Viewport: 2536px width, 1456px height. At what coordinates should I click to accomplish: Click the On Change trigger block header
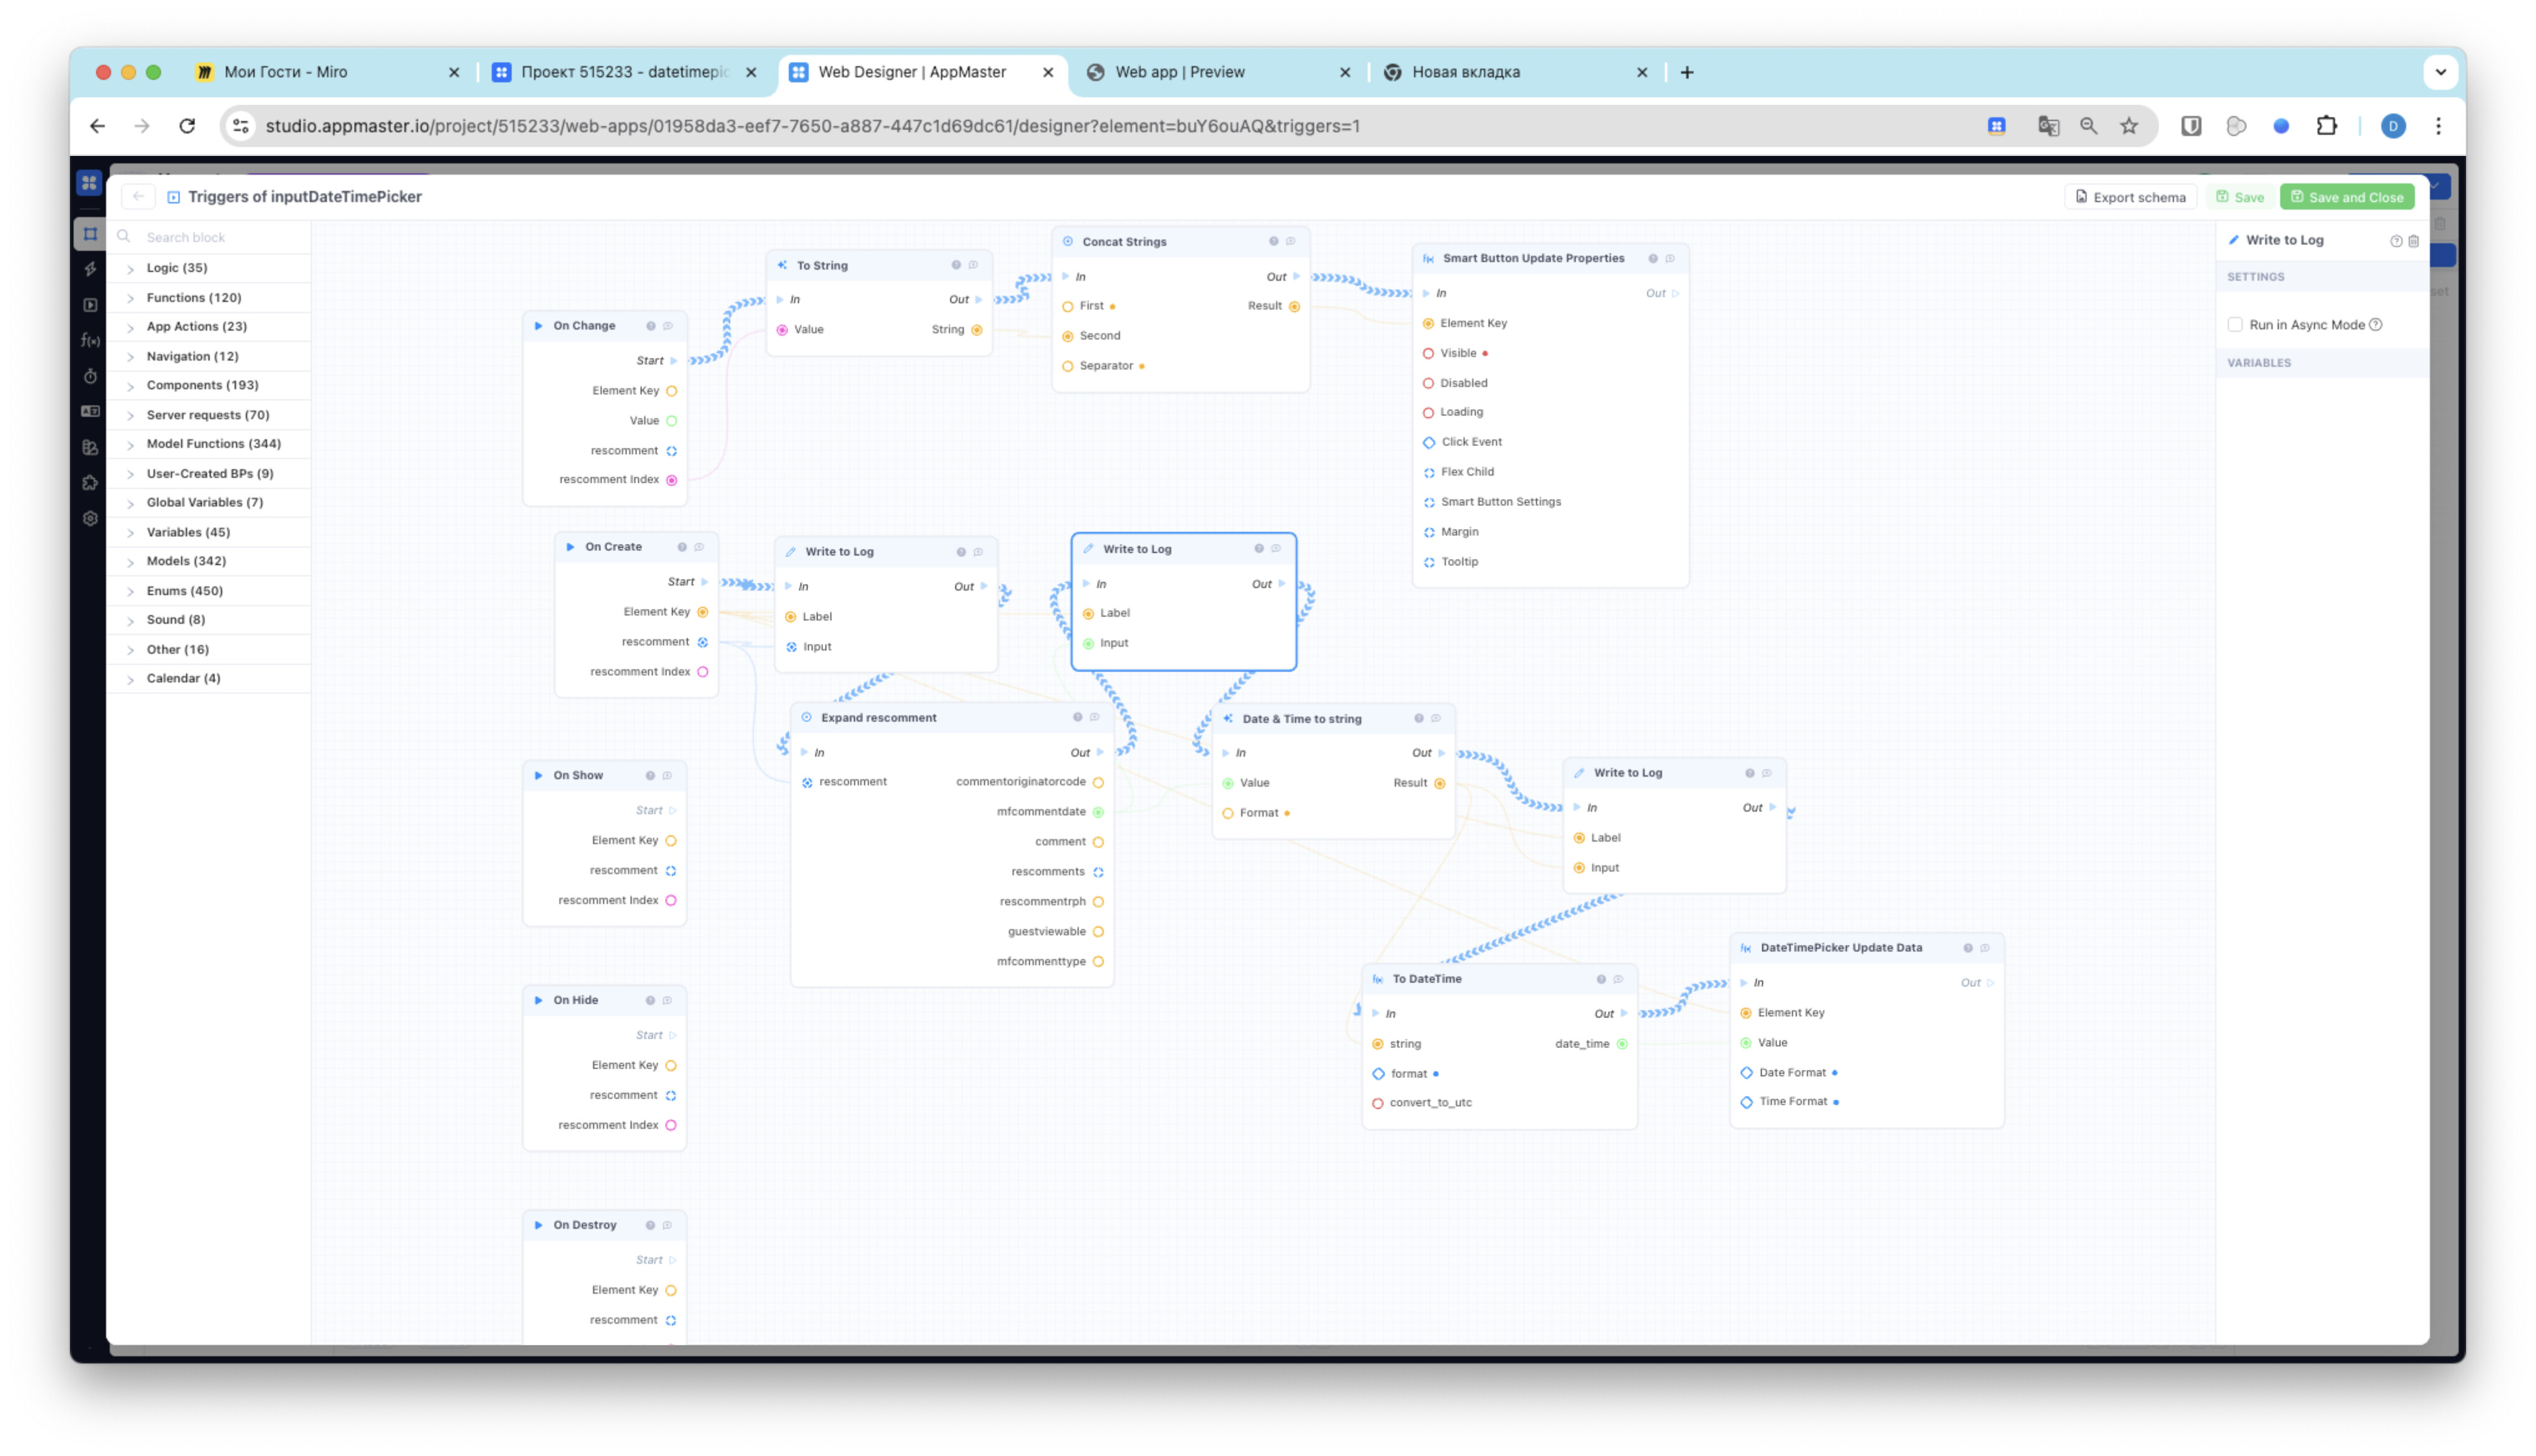coord(604,326)
